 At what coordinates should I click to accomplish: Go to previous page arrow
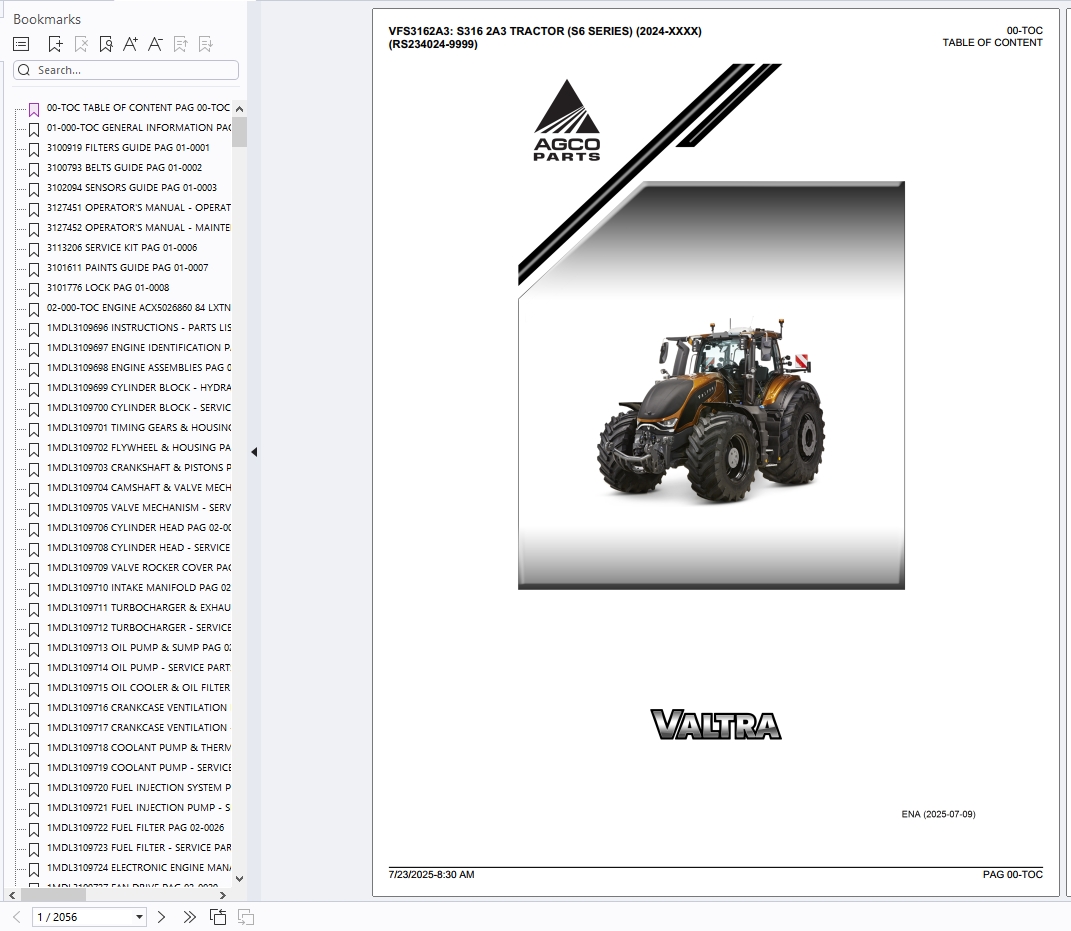17,917
